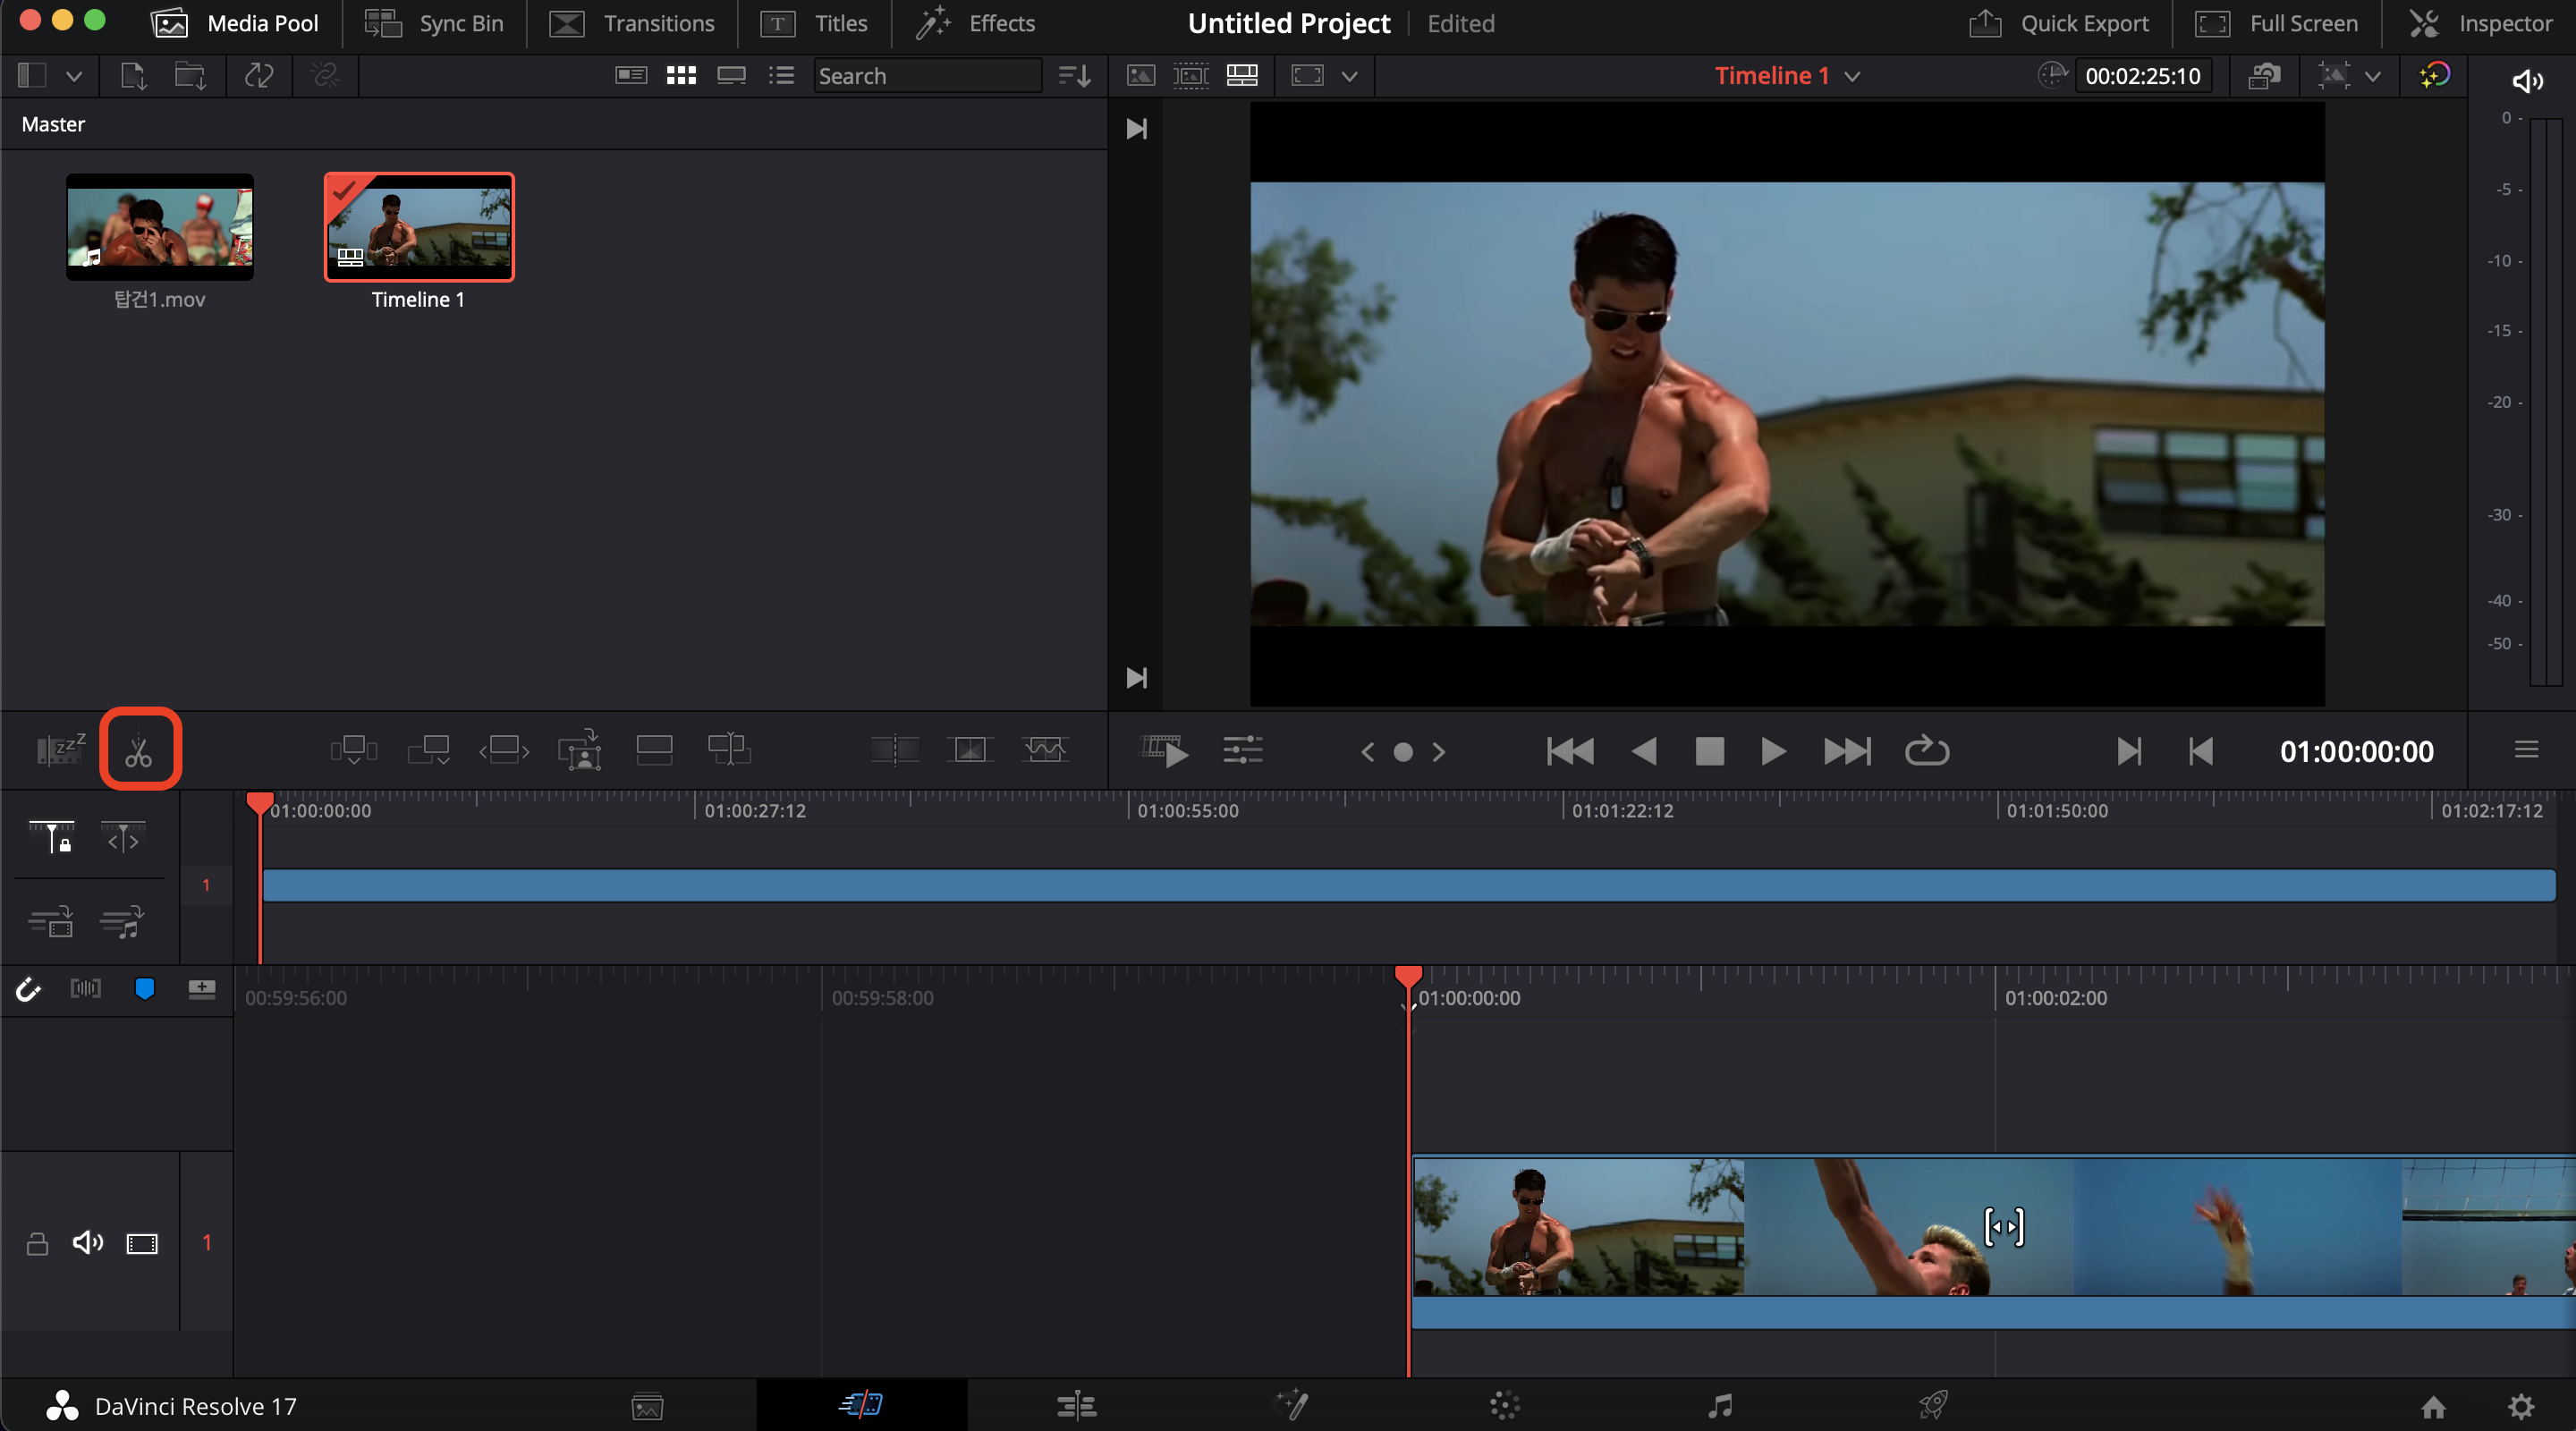The image size is (2576, 1431).
Task: Click the blue flag marker color
Action: pos(144,989)
